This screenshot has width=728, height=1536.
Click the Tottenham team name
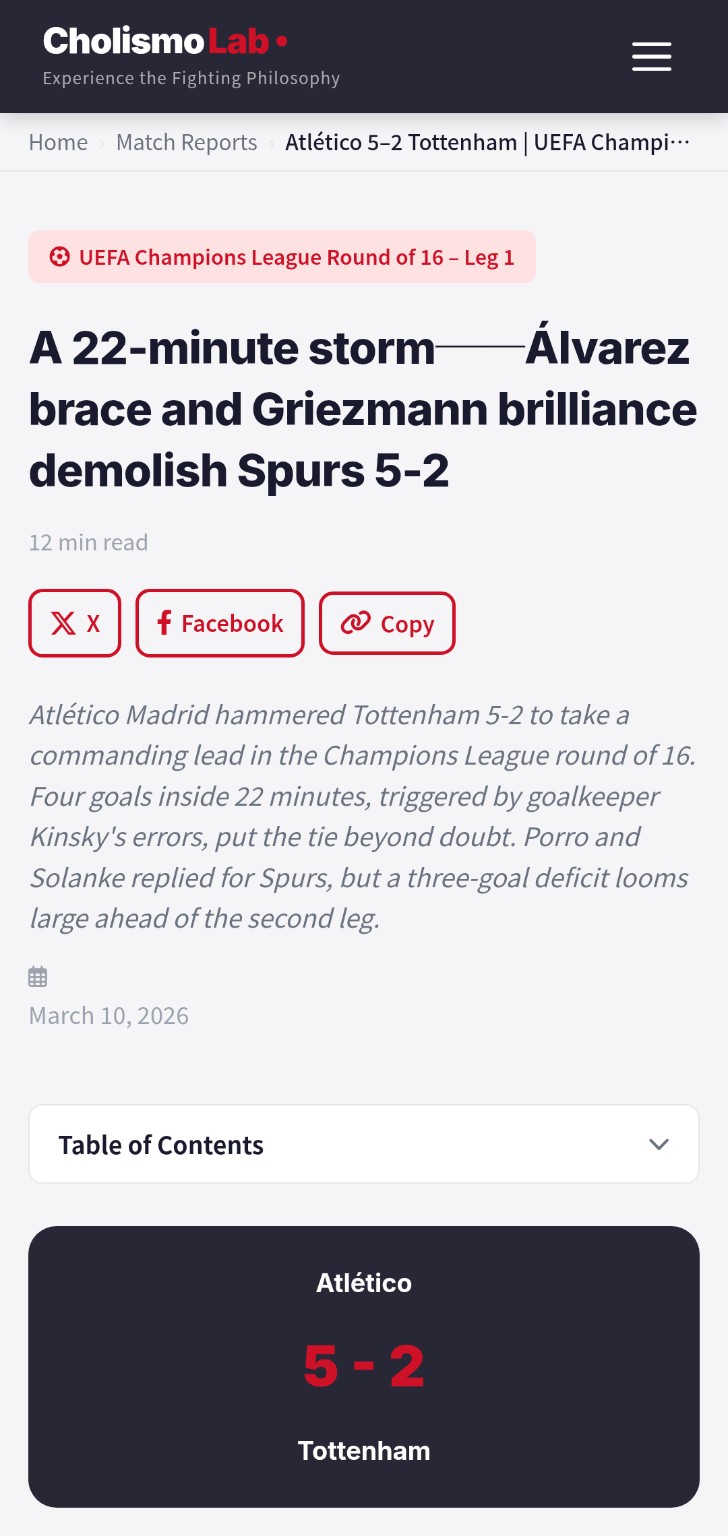coord(364,1450)
